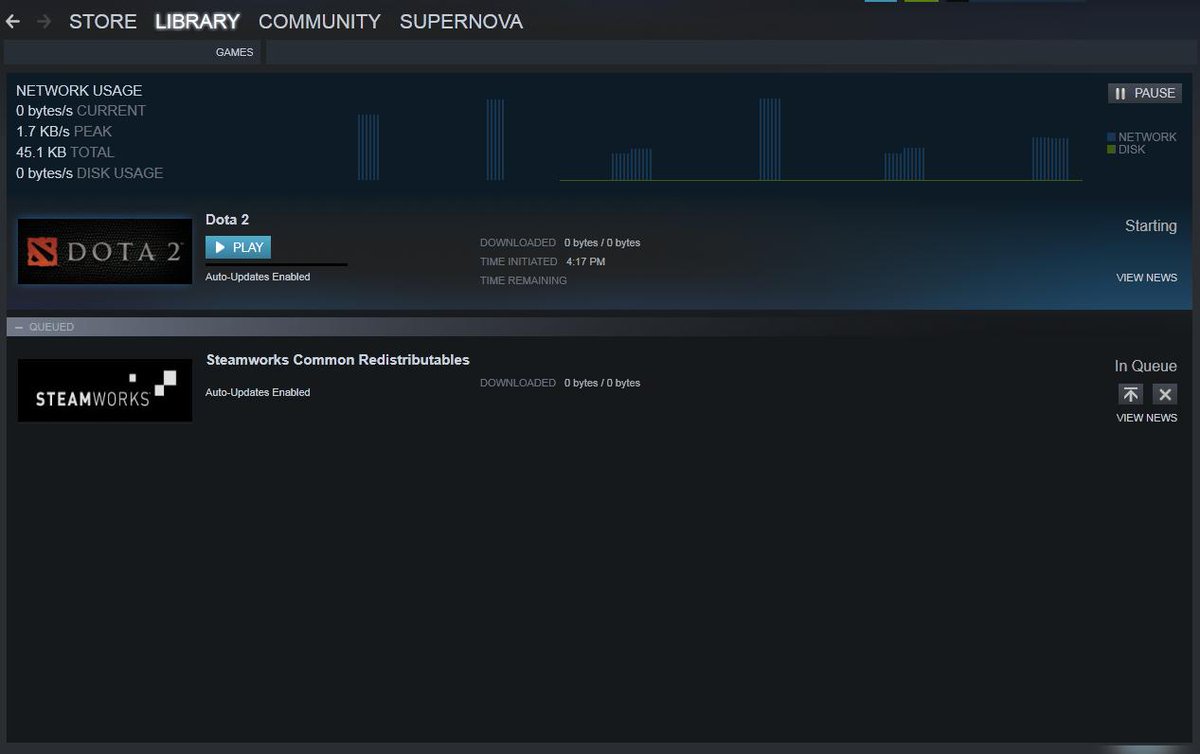Click the pause icon on the Pause button
Screen dimensions: 1200x754
[1120, 92]
